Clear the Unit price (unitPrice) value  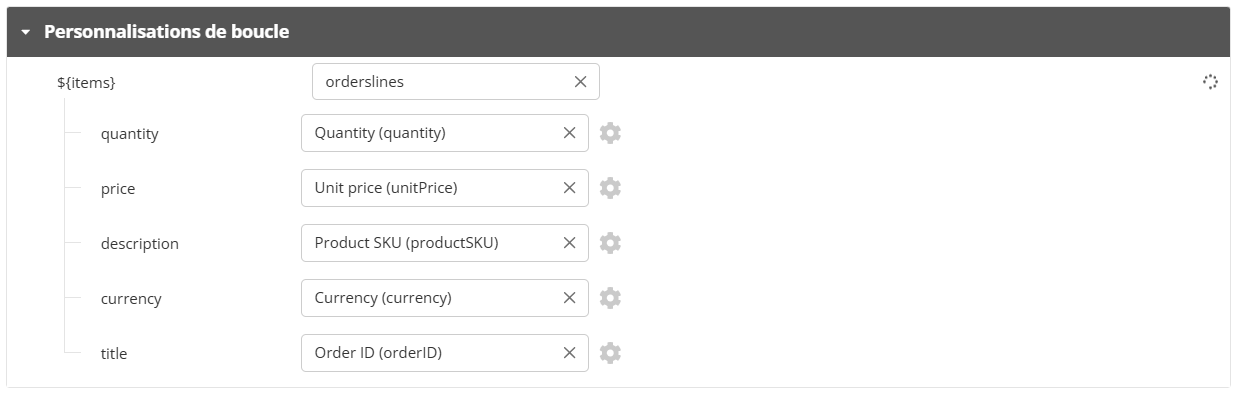569,188
